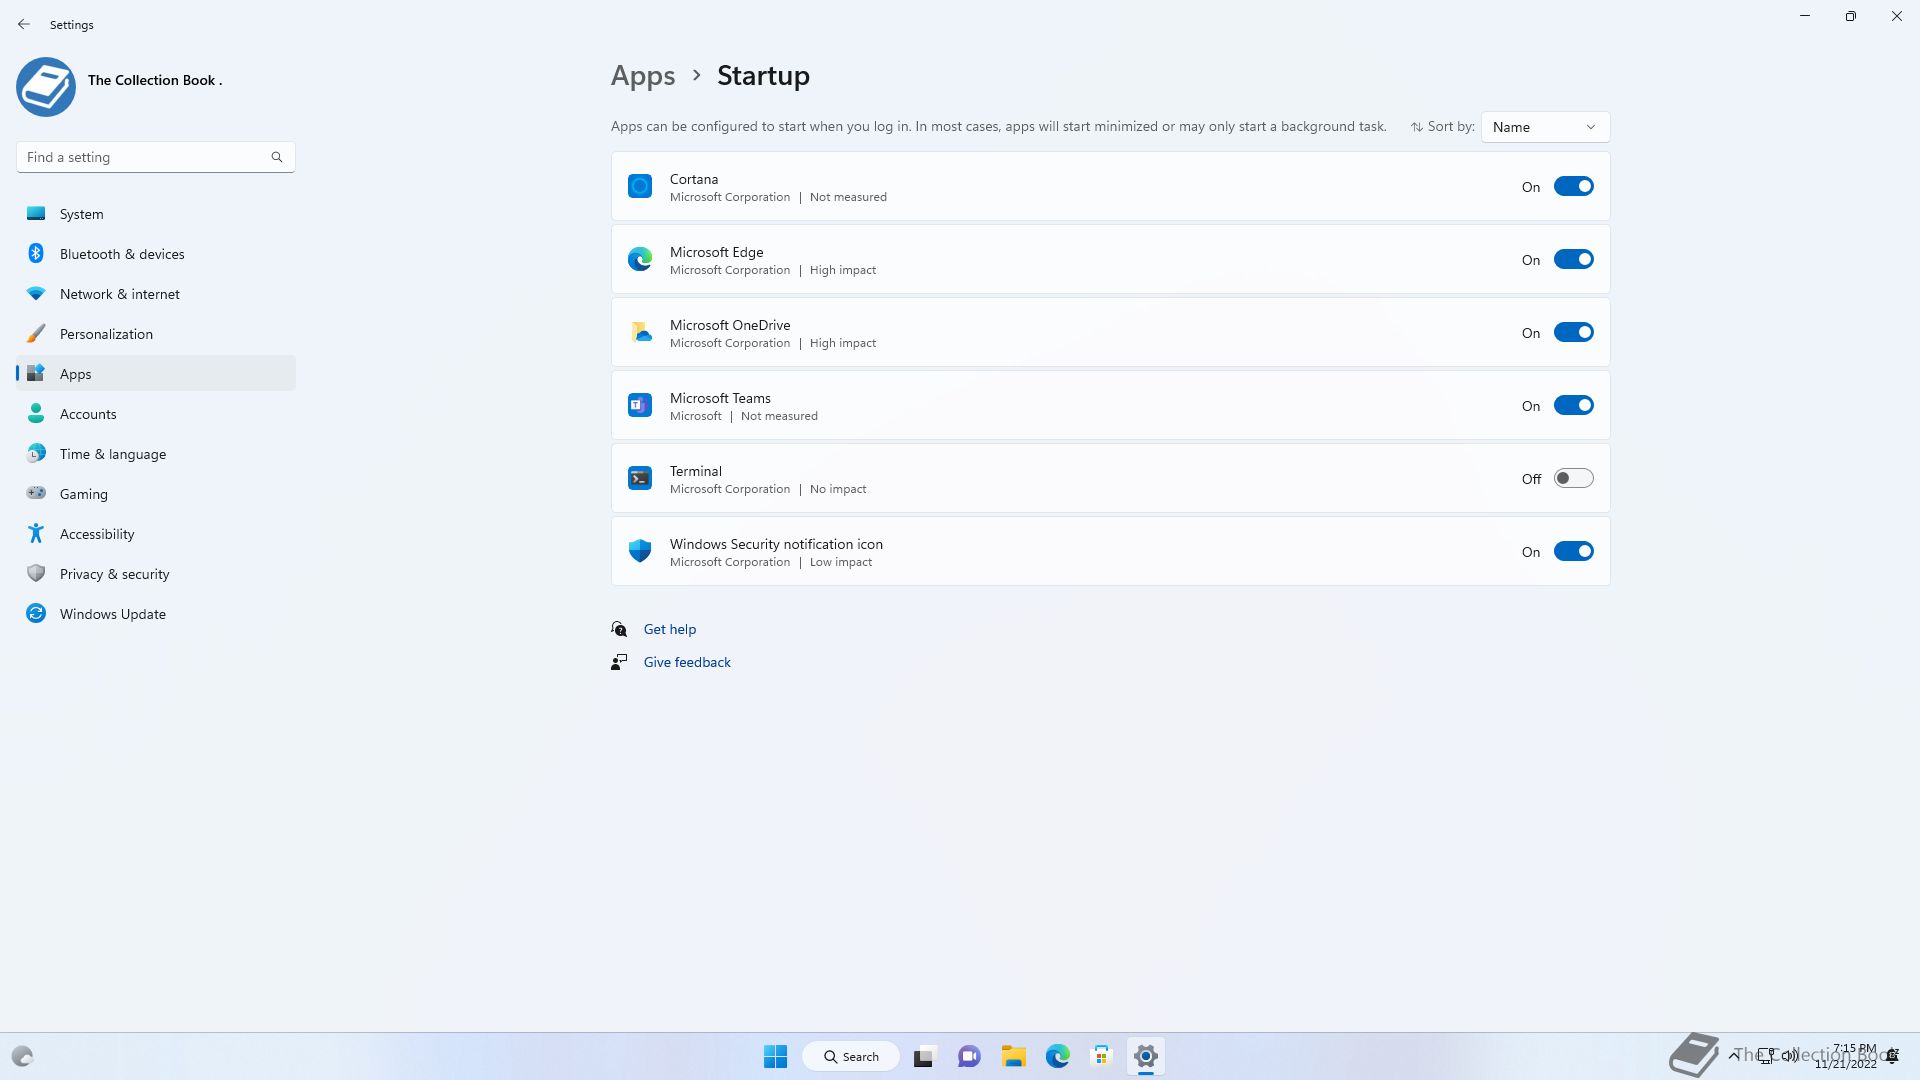The height and width of the screenshot is (1080, 1920).
Task: Disable Microsoft OneDrive at startup
Action: tap(1573, 332)
